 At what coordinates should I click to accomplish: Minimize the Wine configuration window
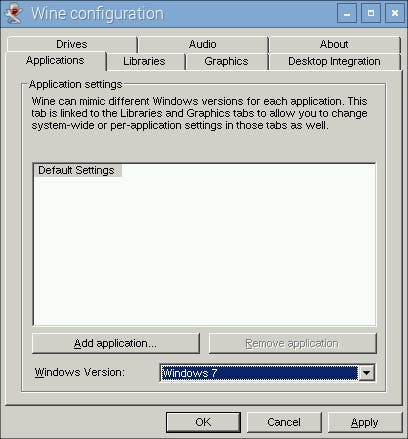(x=347, y=13)
